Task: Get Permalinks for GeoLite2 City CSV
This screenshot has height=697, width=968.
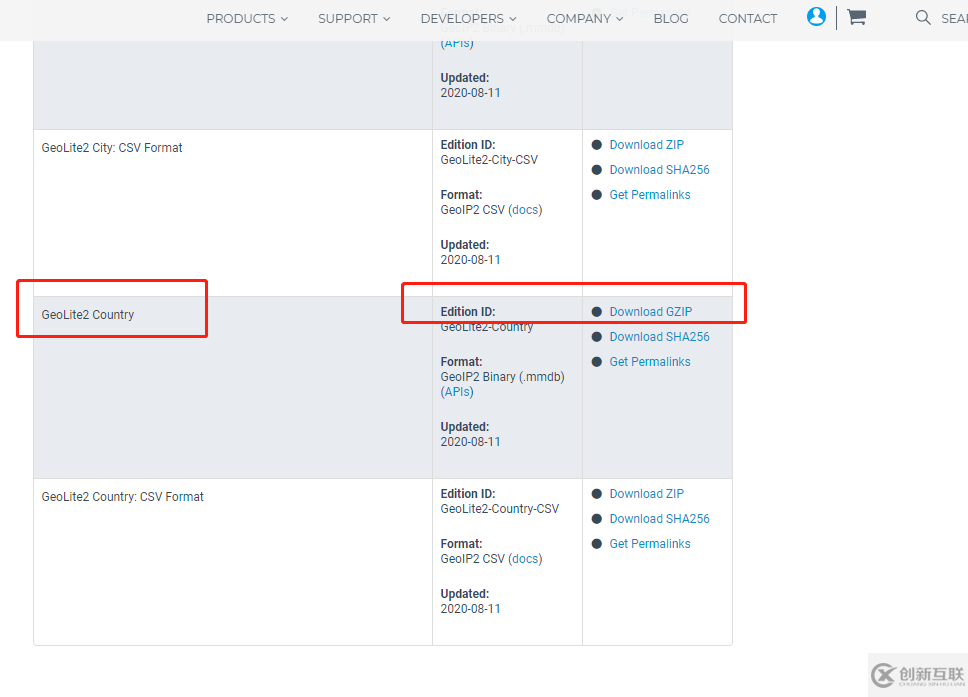Action: click(x=649, y=194)
